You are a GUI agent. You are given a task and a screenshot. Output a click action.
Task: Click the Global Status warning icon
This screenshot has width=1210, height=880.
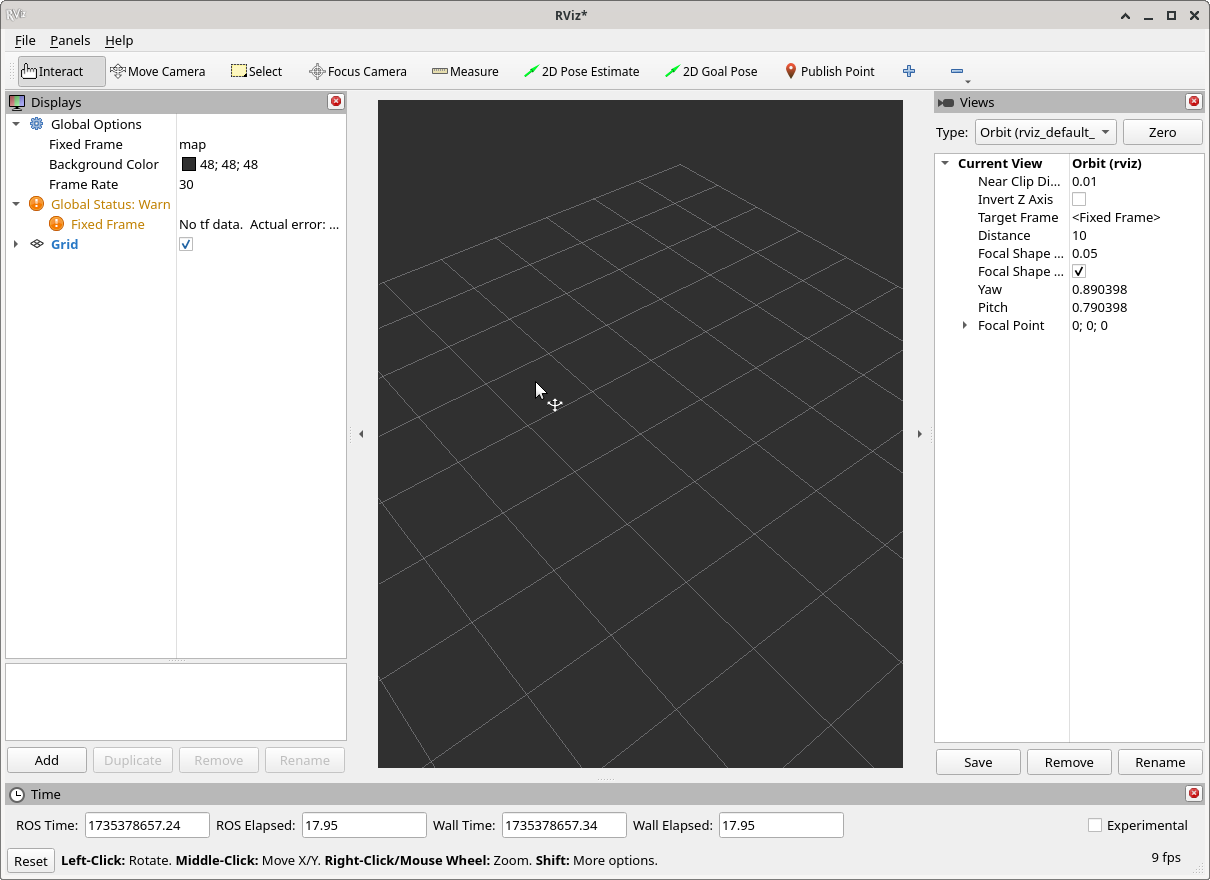click(x=37, y=204)
